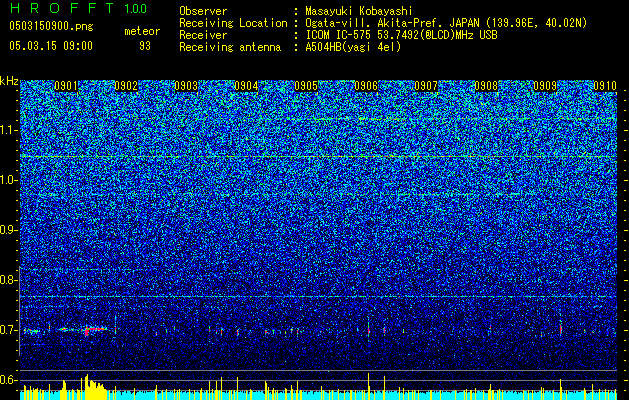Click the 0910 time marker
629x400 pixels.
pyautogui.click(x=605, y=86)
